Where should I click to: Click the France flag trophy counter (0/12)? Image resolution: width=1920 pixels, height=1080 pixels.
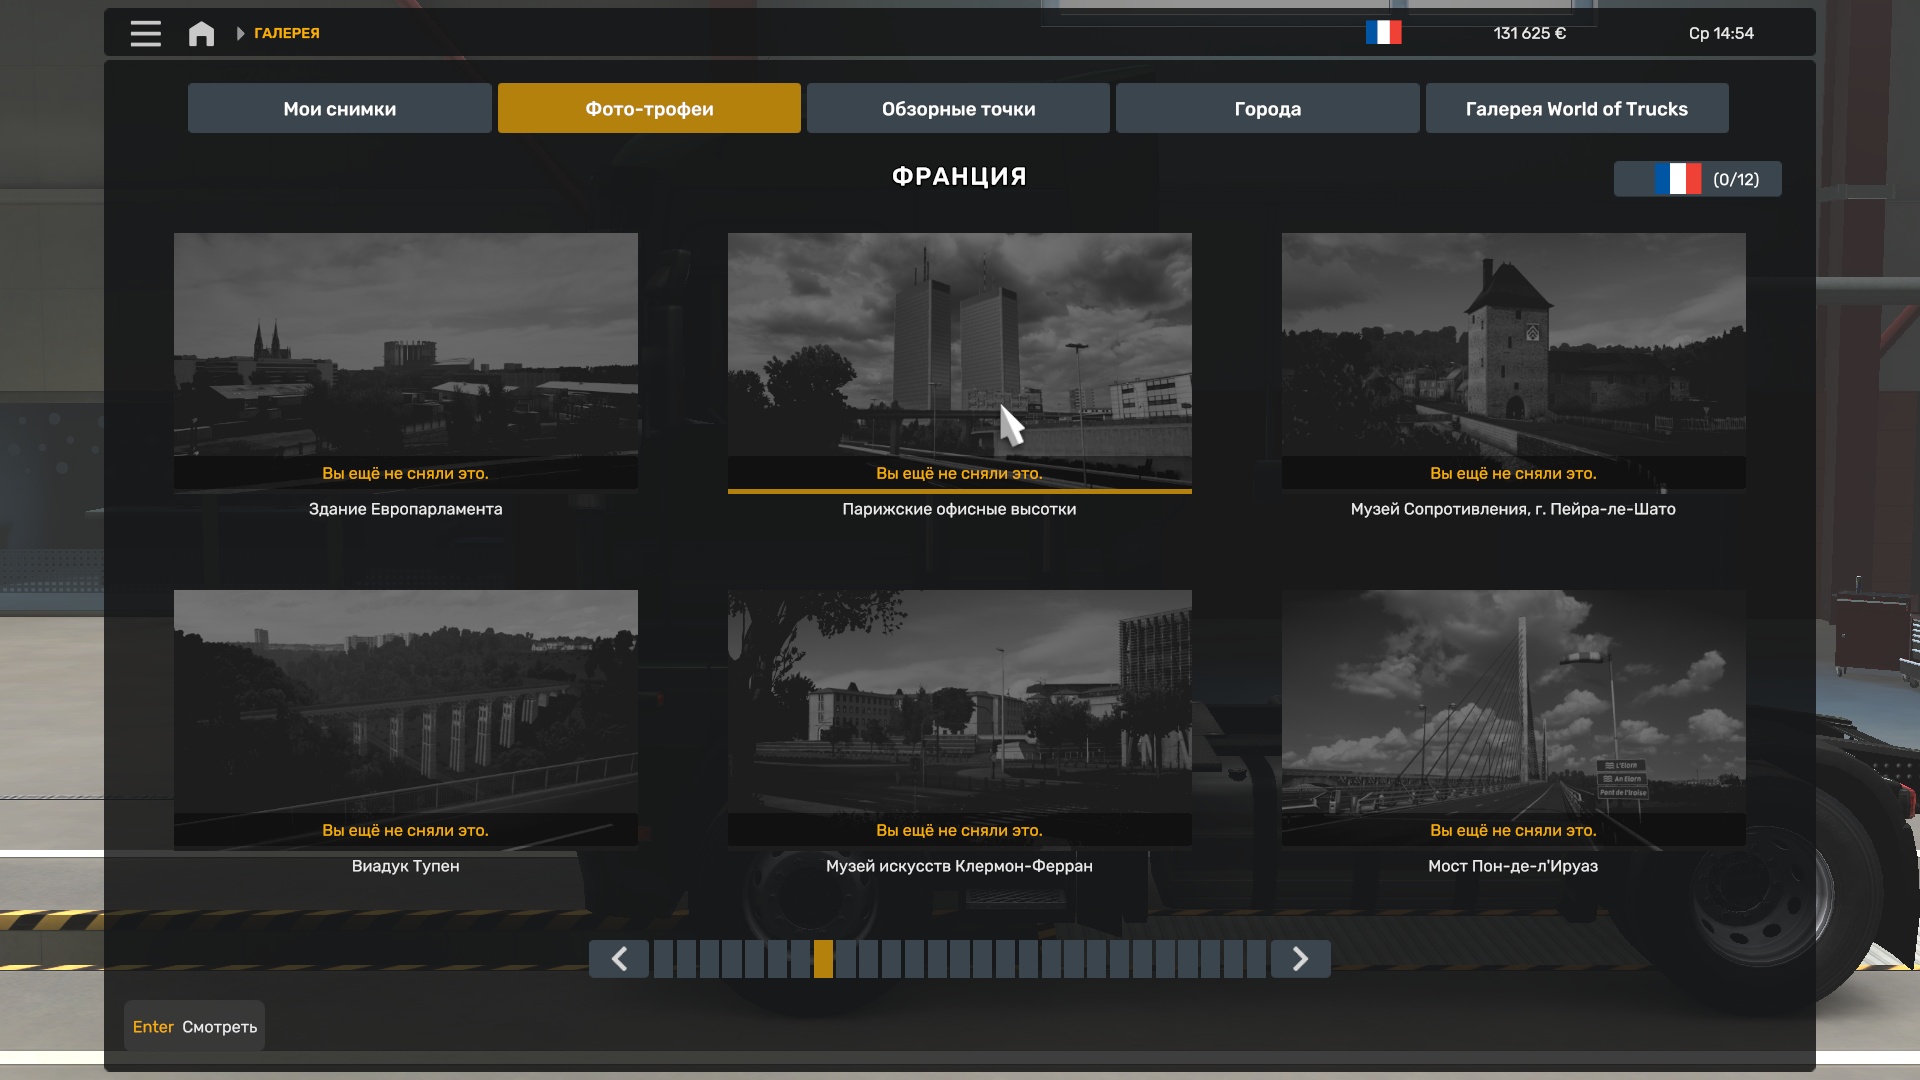(1697, 179)
